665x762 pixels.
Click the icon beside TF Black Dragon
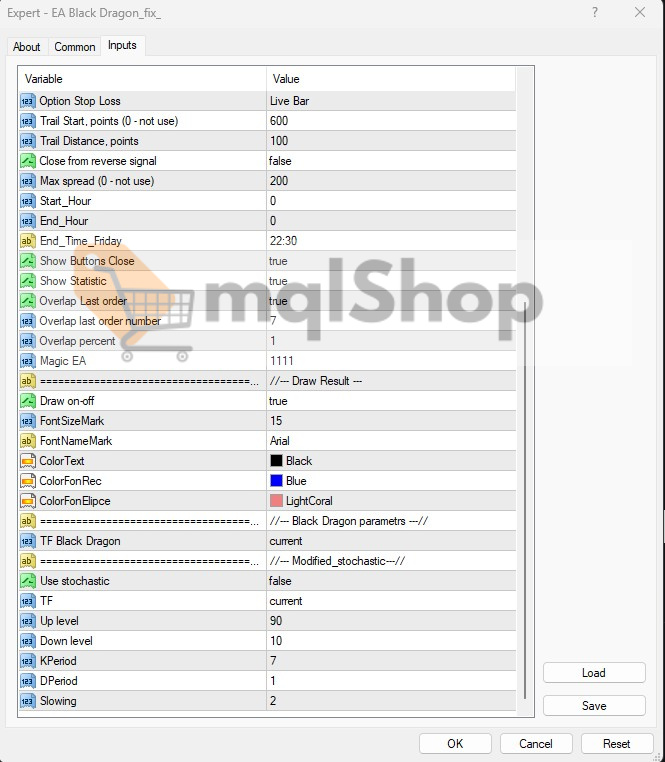(28, 541)
